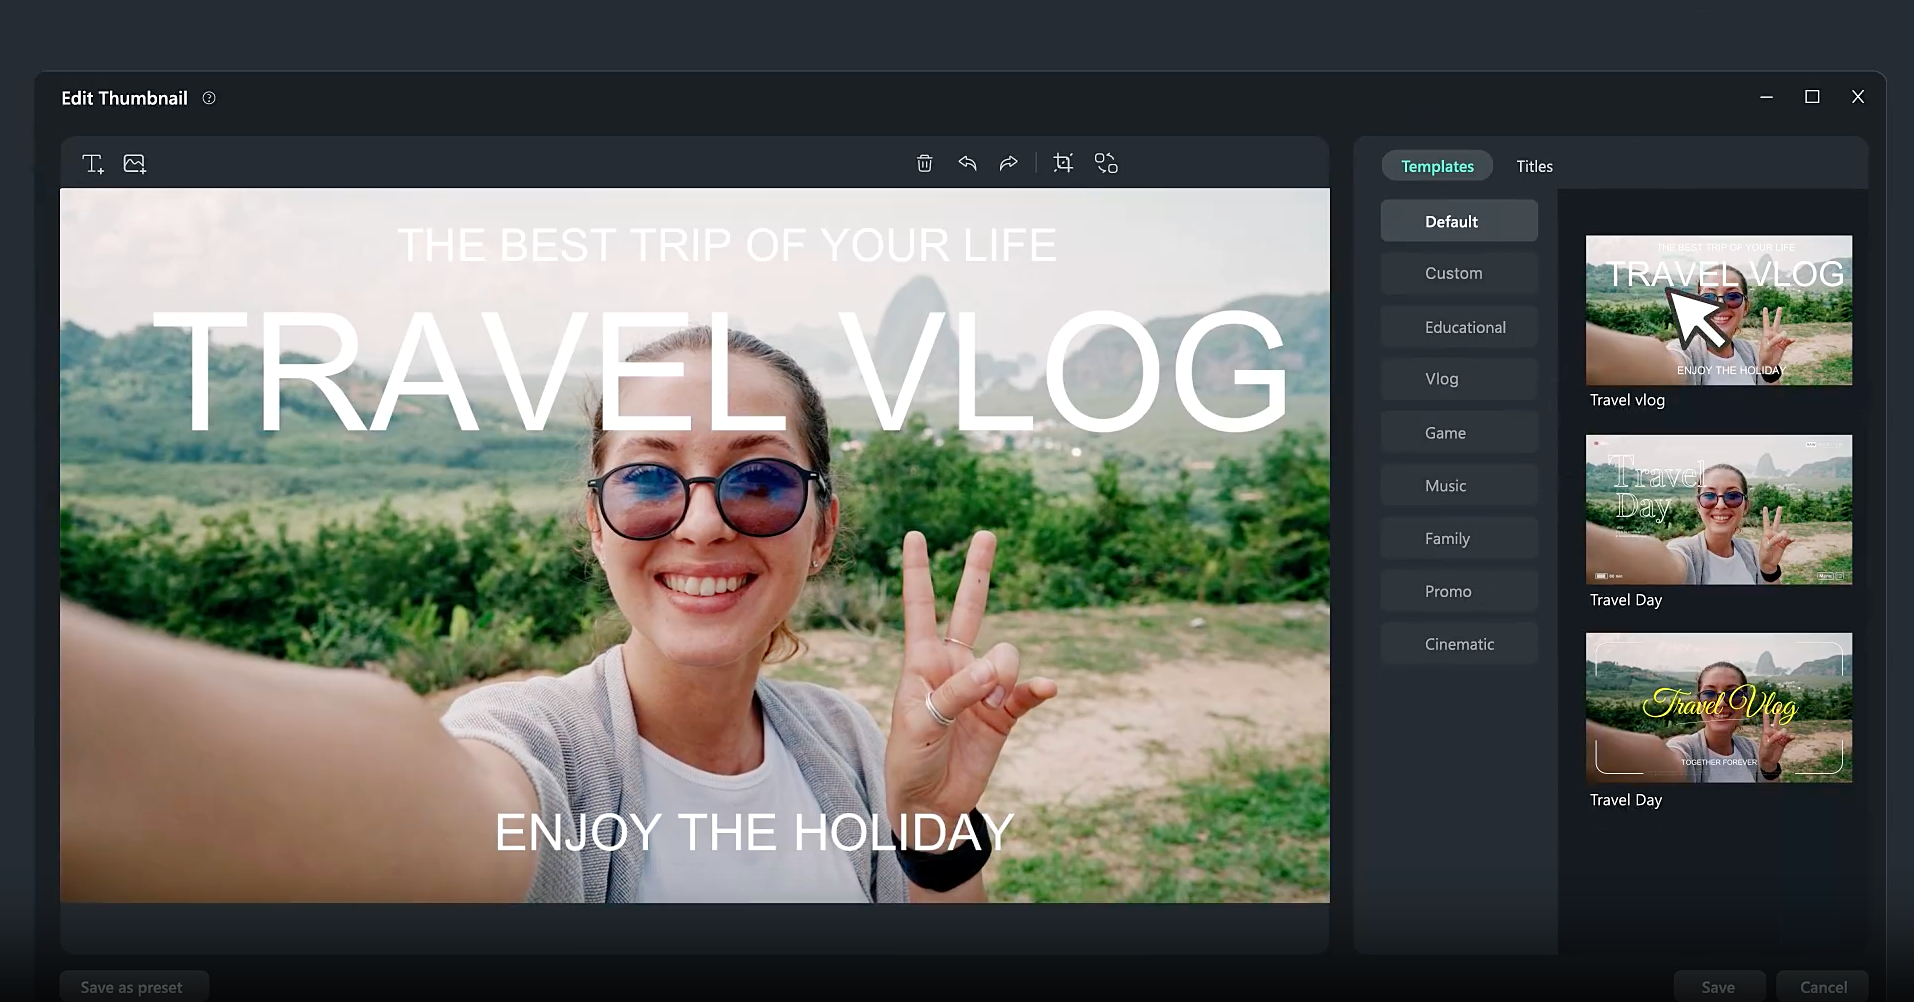Screen dimensions: 1914x1002
Task: Undo the last thumbnail edit
Action: [x=967, y=163]
